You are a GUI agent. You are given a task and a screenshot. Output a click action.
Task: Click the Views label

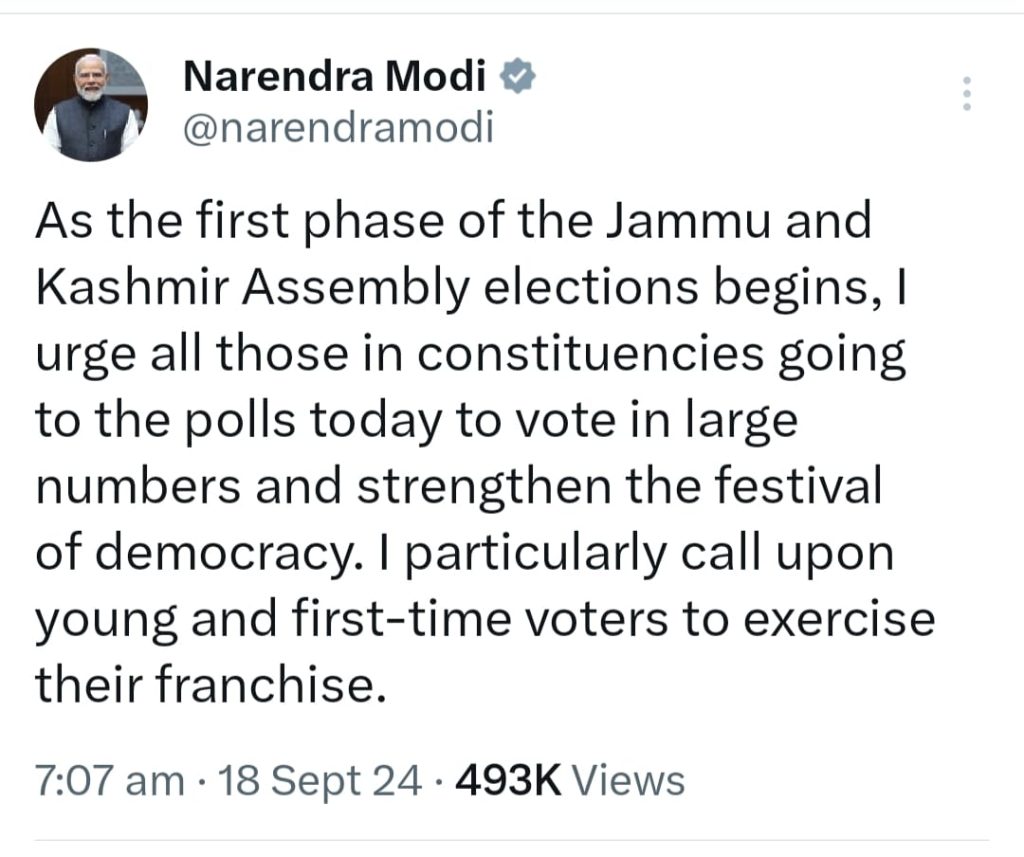633,780
